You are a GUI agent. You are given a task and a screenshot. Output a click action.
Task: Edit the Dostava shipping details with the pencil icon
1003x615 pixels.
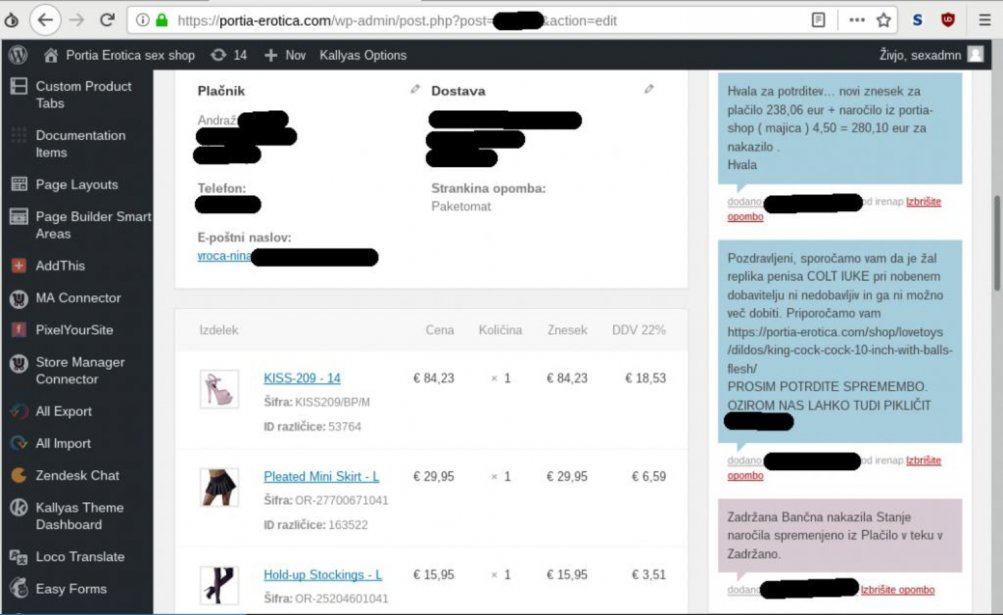click(x=649, y=90)
